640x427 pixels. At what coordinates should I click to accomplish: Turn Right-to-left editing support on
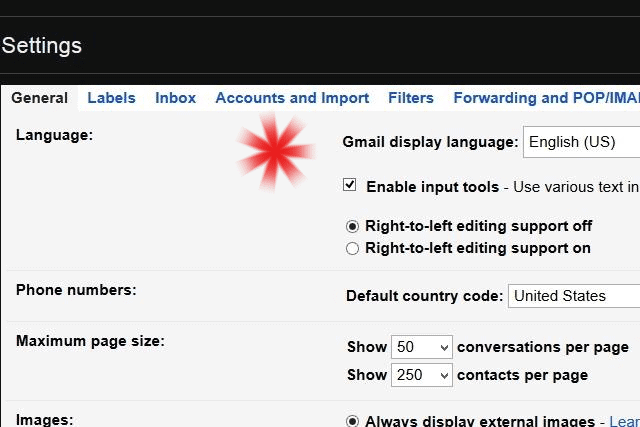click(352, 249)
